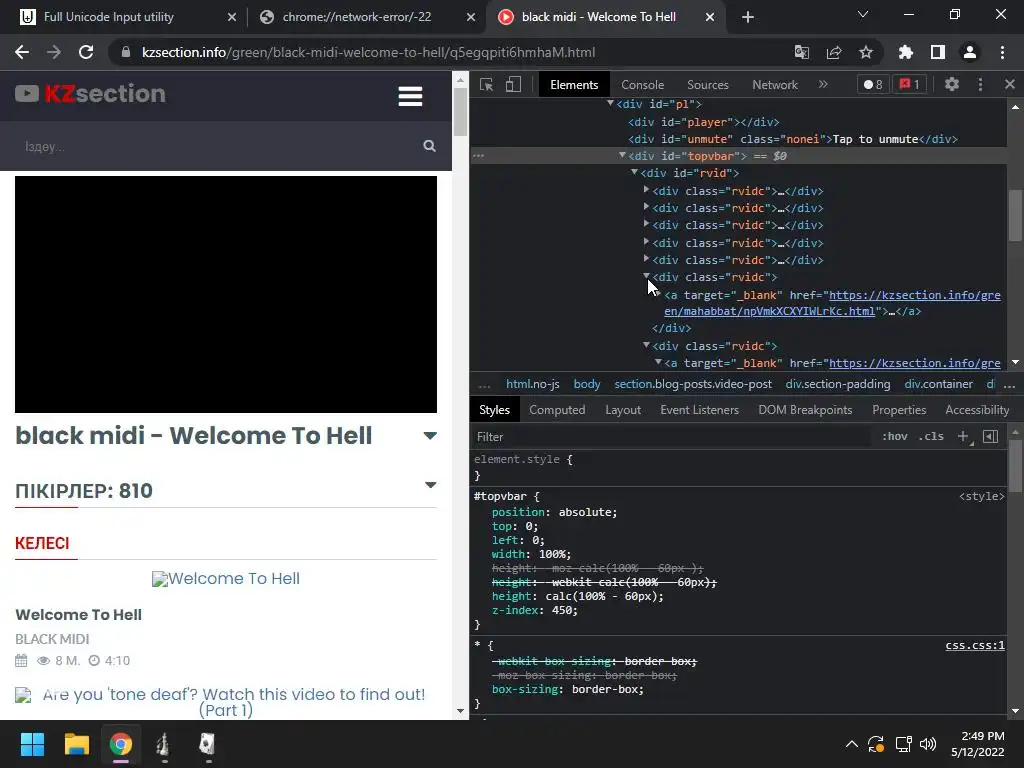Screen dimensions: 1024x768
Task: Go back in Chrome
Action: pos(22,52)
